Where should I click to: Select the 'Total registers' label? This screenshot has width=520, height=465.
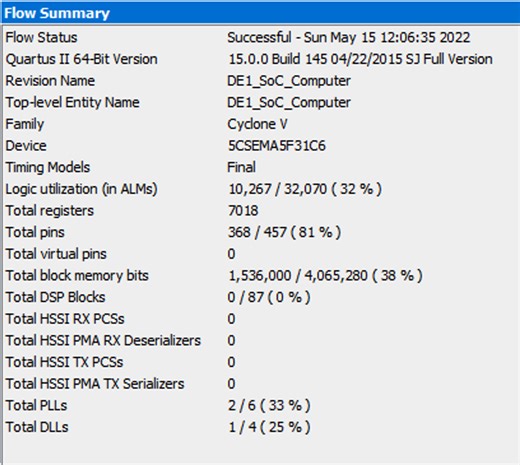click(x=50, y=211)
